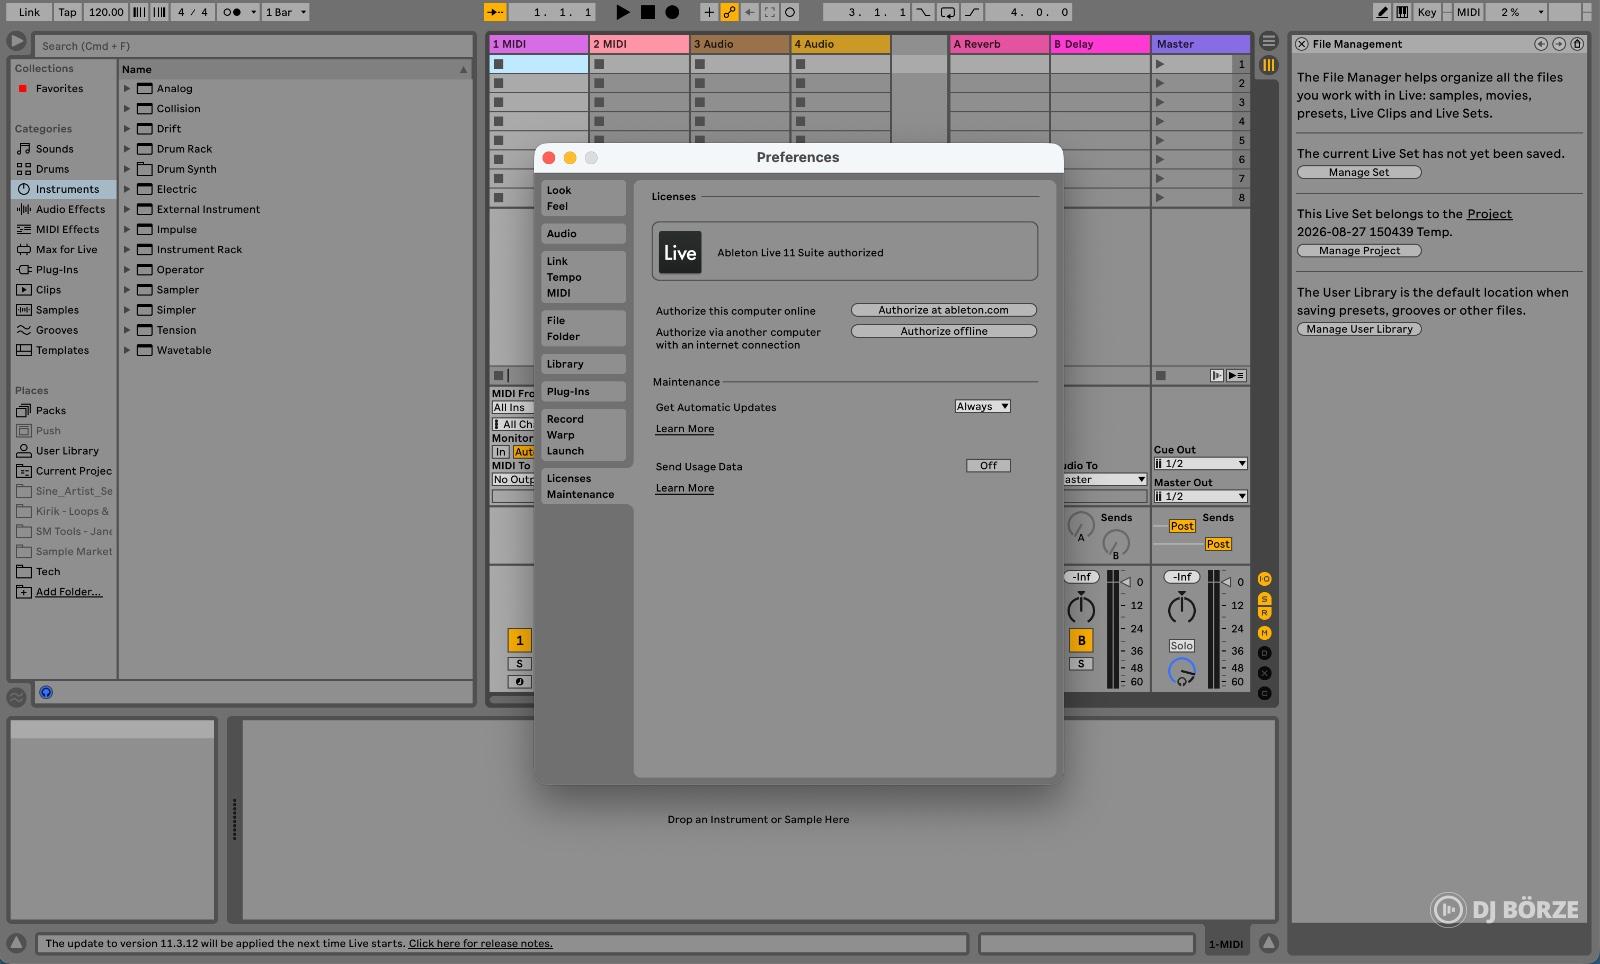Solo the B Delay return track

pos(1081,664)
